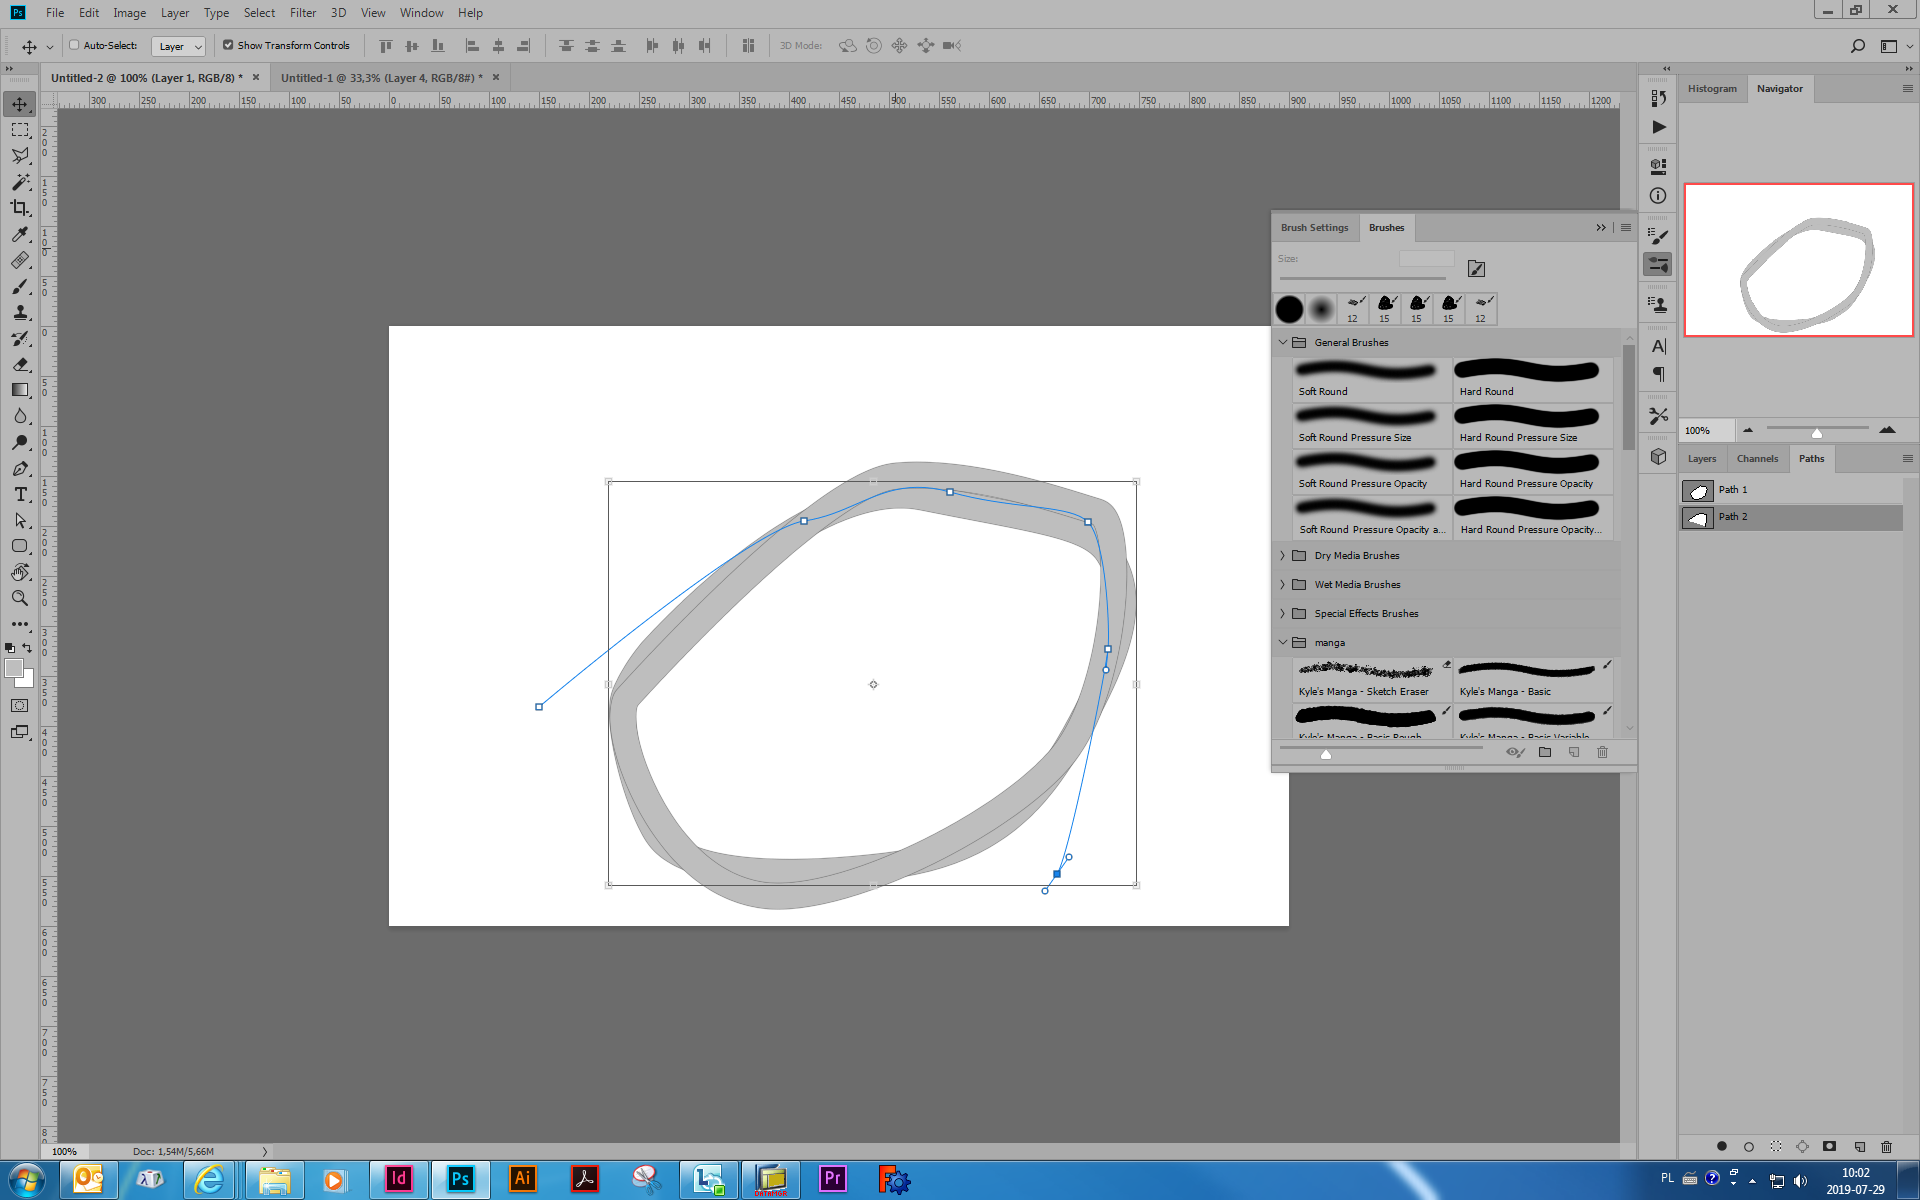Image resolution: width=1920 pixels, height=1200 pixels.
Task: Expand Special Effects Brushes group
Action: tap(1283, 614)
